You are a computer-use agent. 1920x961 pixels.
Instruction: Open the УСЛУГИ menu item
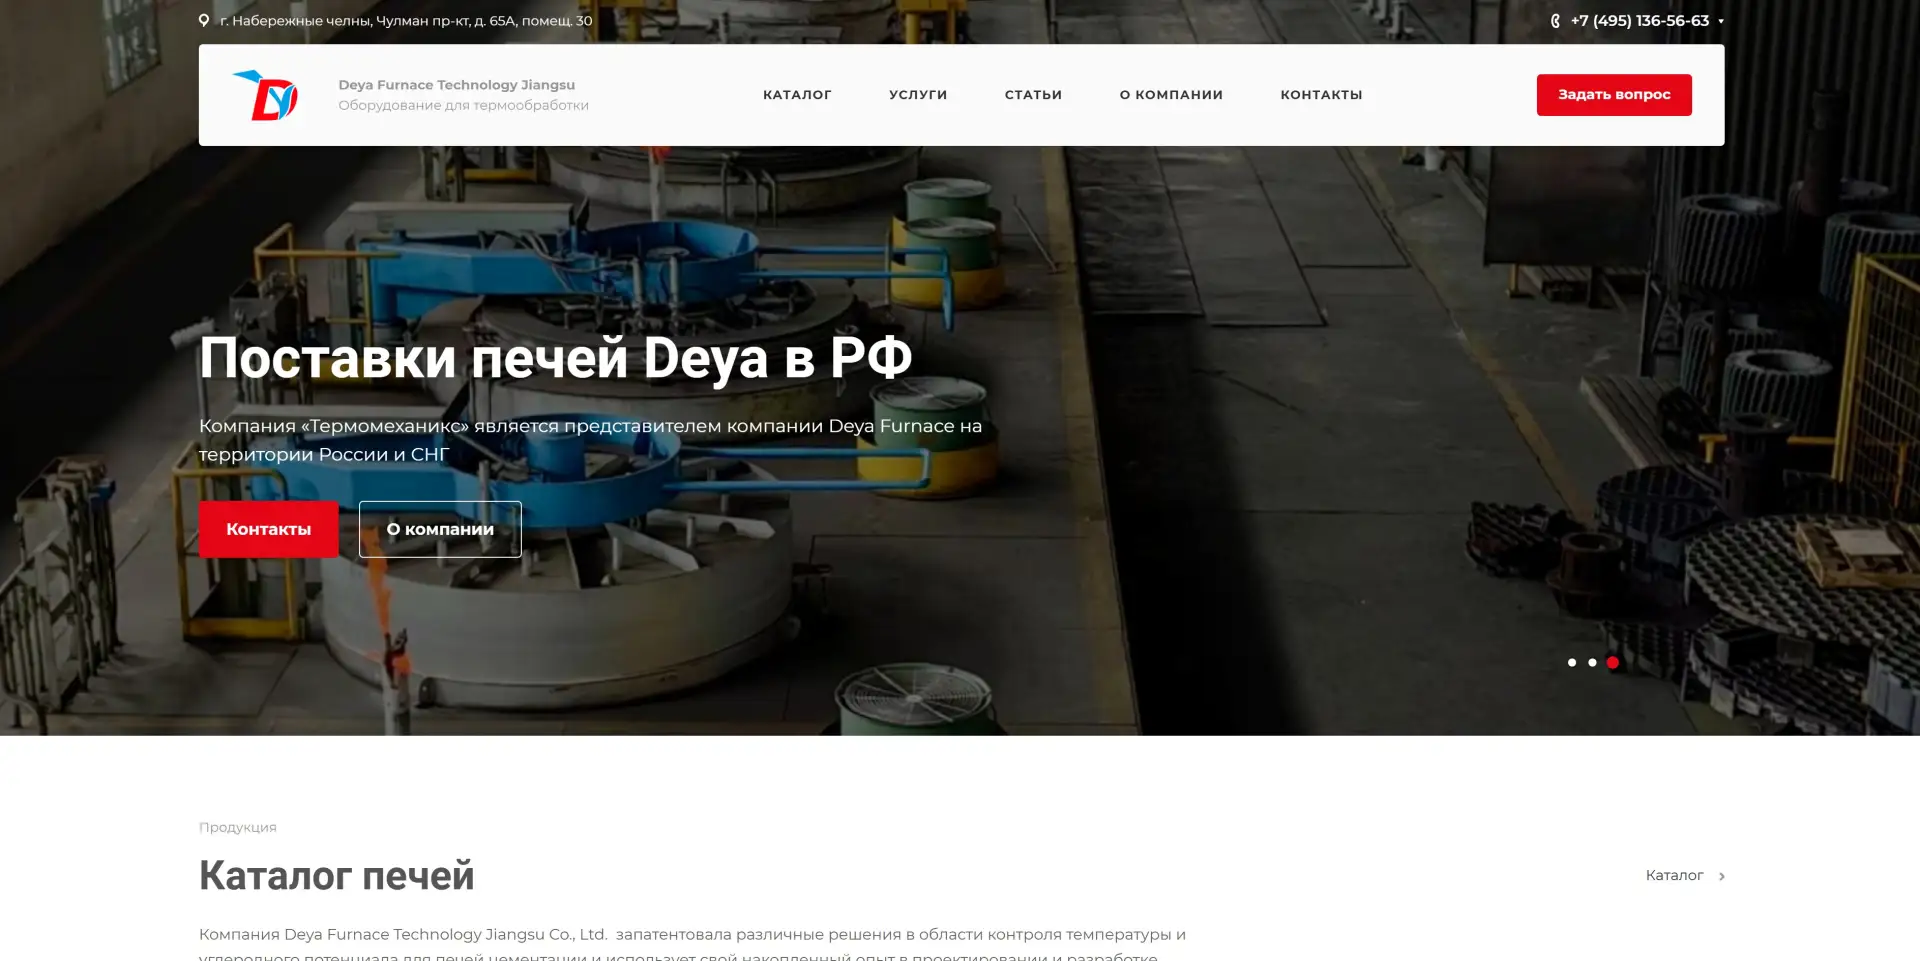(918, 95)
